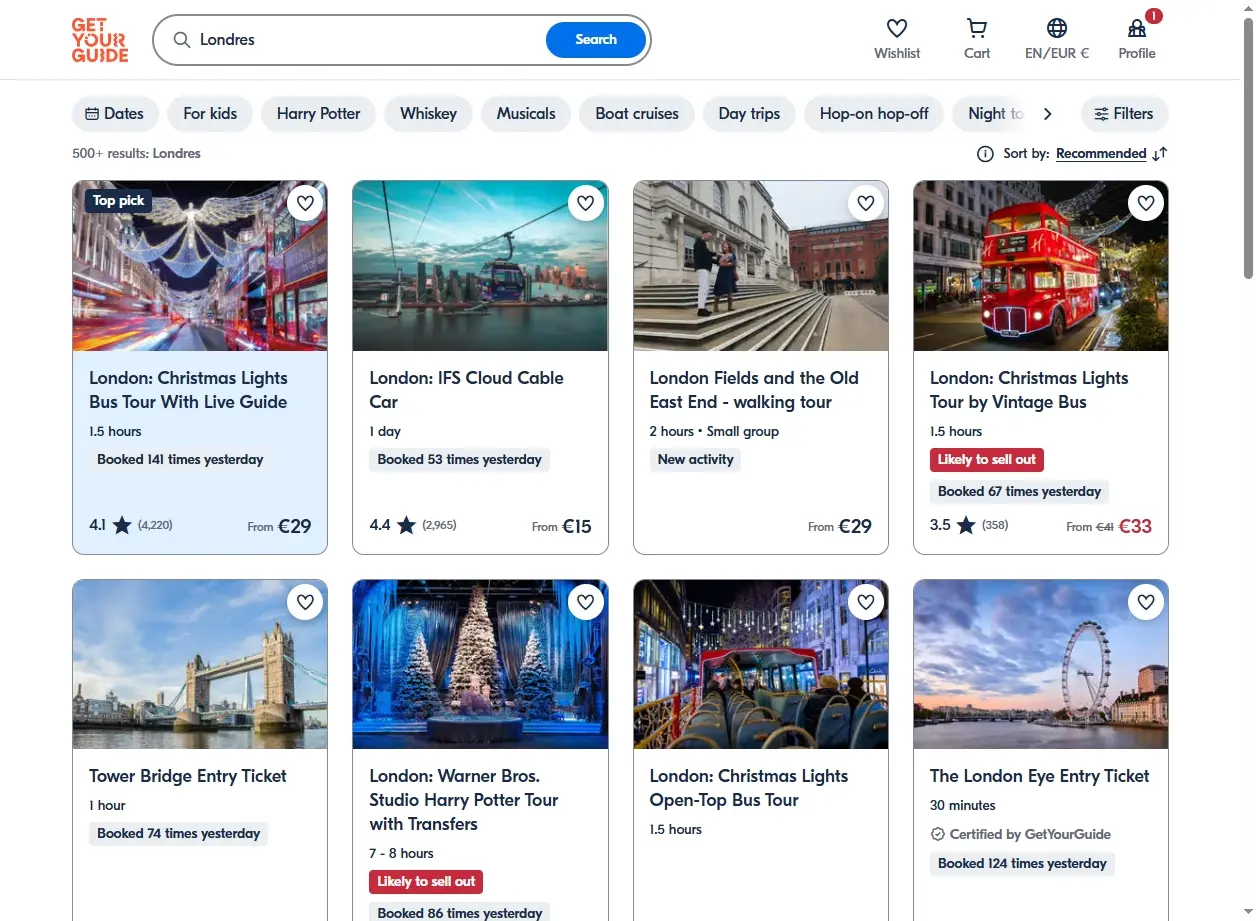1256x921 pixels.
Task: Open the Dates picker chip
Action: tap(115, 114)
